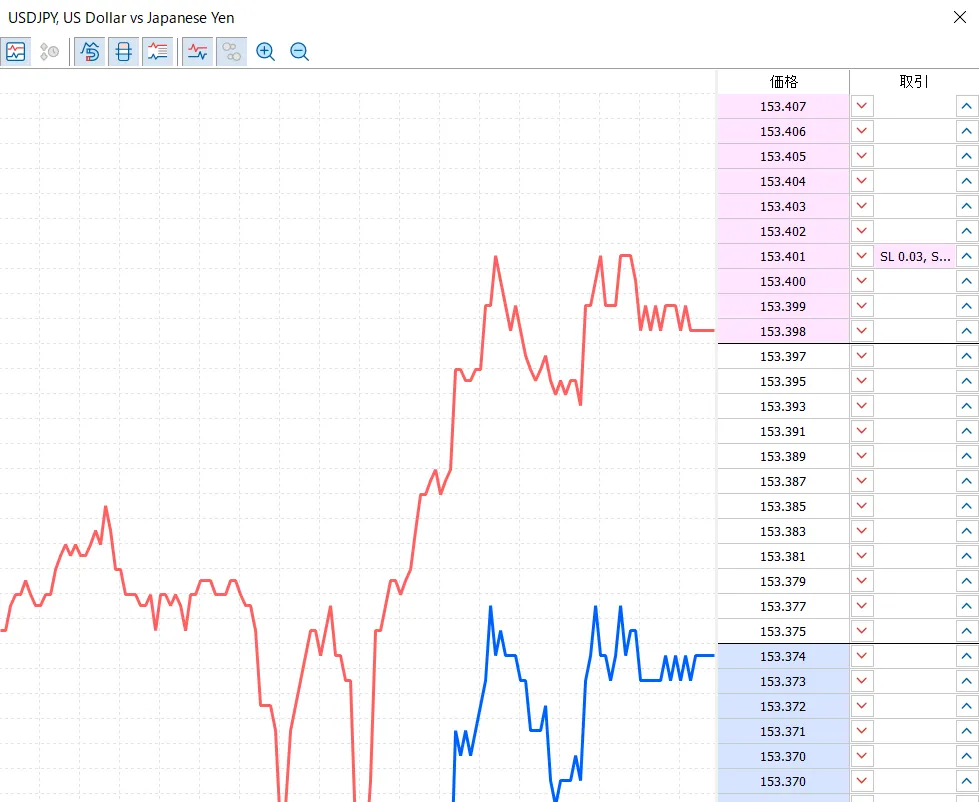Toggle the tick chart display icon
979x802 pixels.
[x=16, y=52]
